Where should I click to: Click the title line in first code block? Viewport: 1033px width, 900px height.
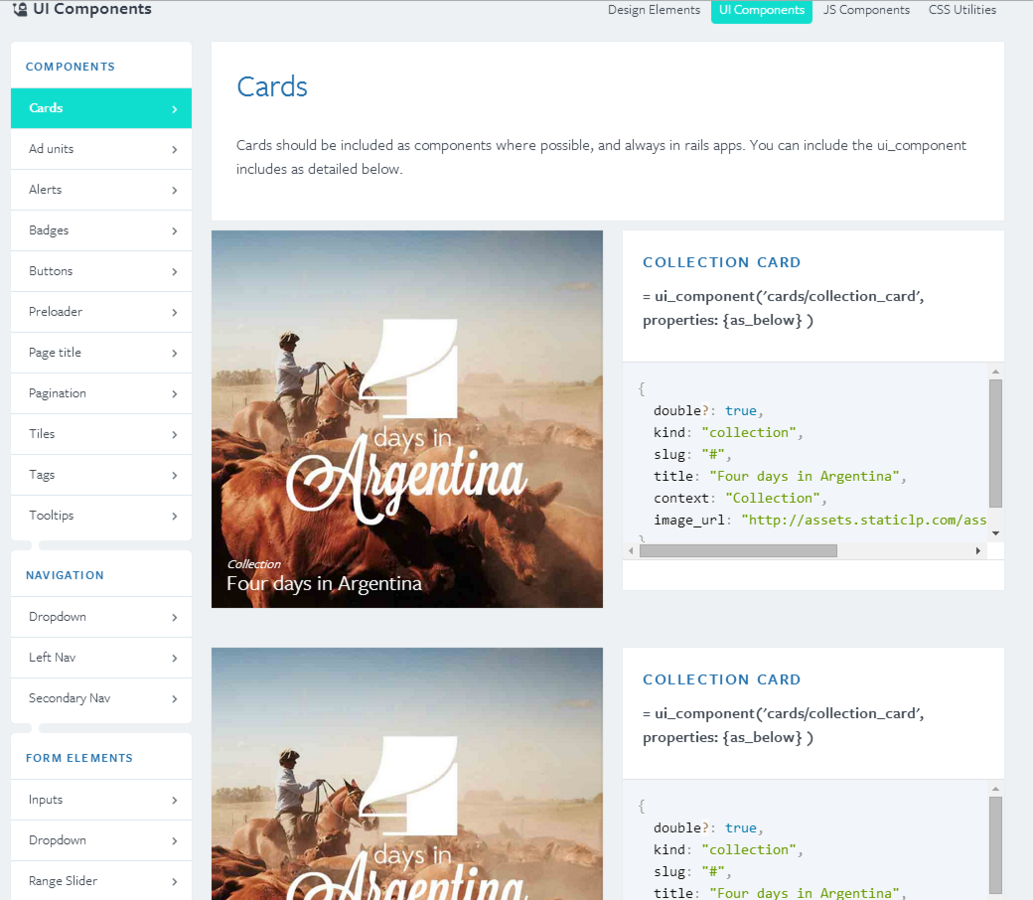pos(779,476)
